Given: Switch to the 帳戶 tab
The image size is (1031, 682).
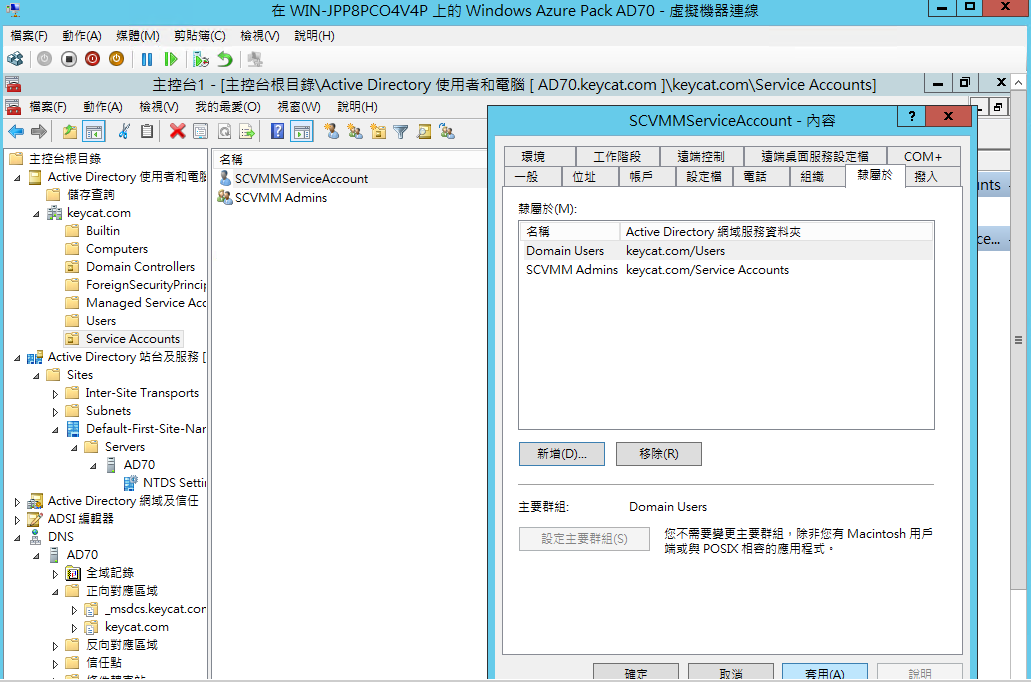Looking at the screenshot, I should [x=646, y=176].
